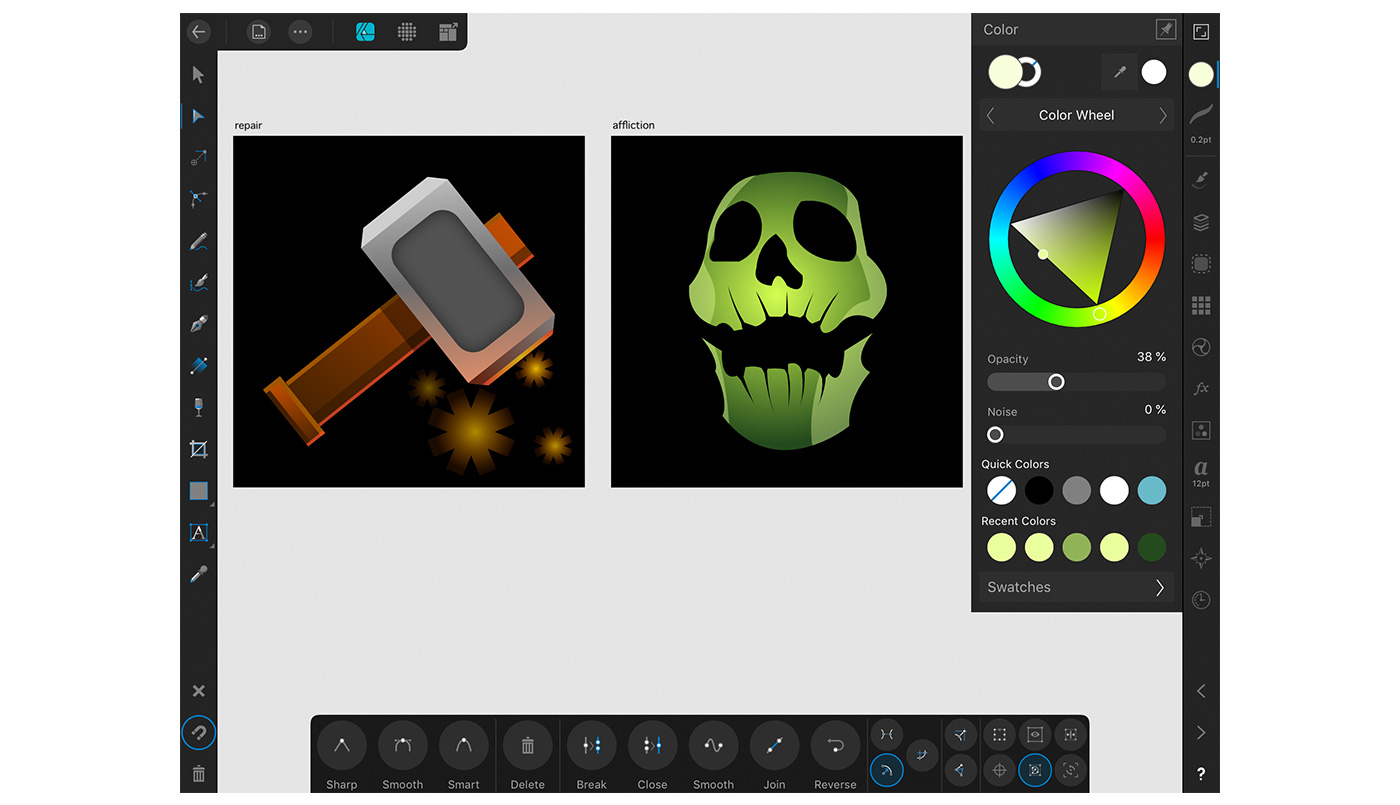Open the History clock studio

tap(1201, 600)
